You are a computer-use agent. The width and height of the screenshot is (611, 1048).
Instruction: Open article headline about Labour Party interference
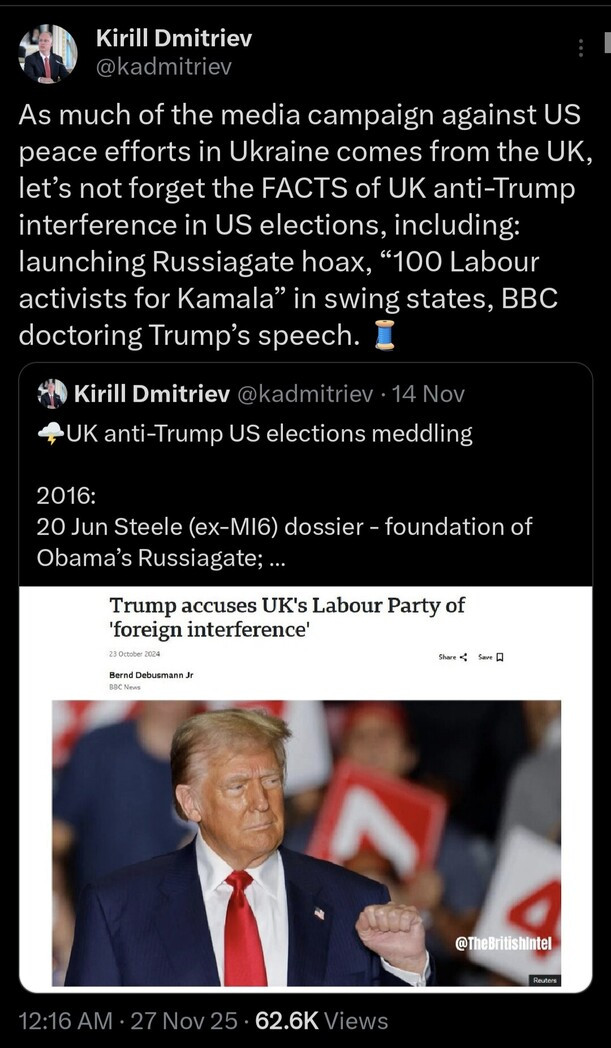[287, 617]
